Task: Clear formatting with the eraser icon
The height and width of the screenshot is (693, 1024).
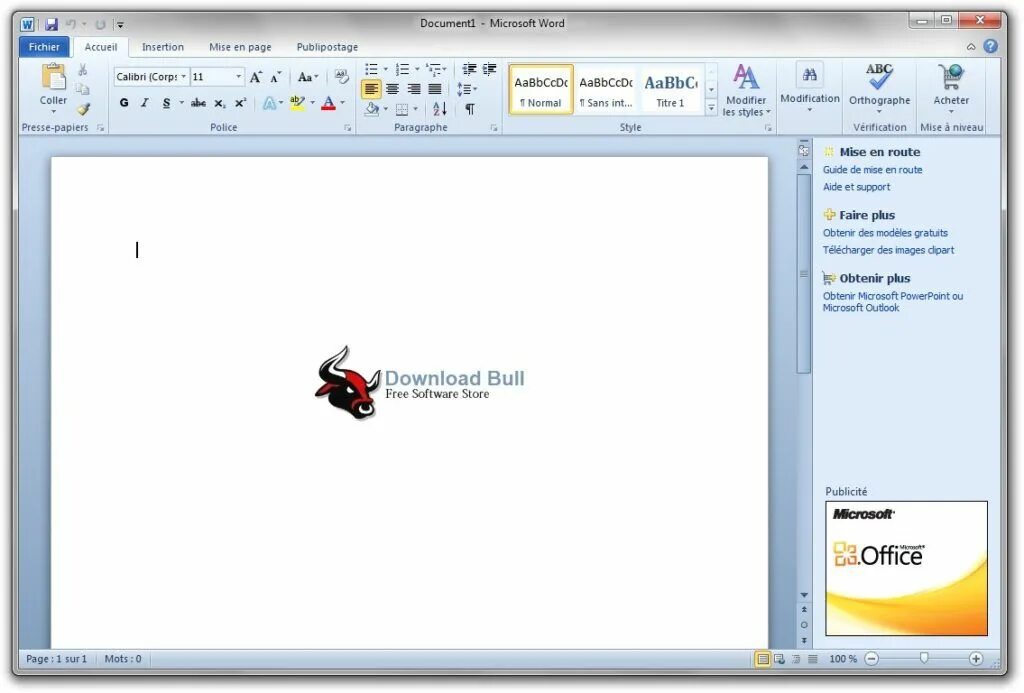Action: click(x=341, y=76)
